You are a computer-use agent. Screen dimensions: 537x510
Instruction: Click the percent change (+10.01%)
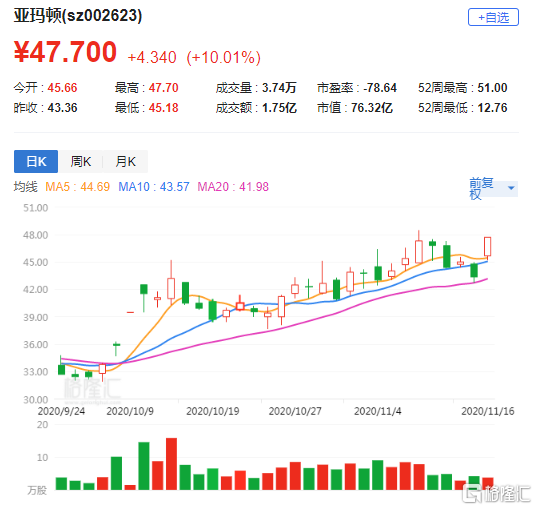[x=223, y=58]
